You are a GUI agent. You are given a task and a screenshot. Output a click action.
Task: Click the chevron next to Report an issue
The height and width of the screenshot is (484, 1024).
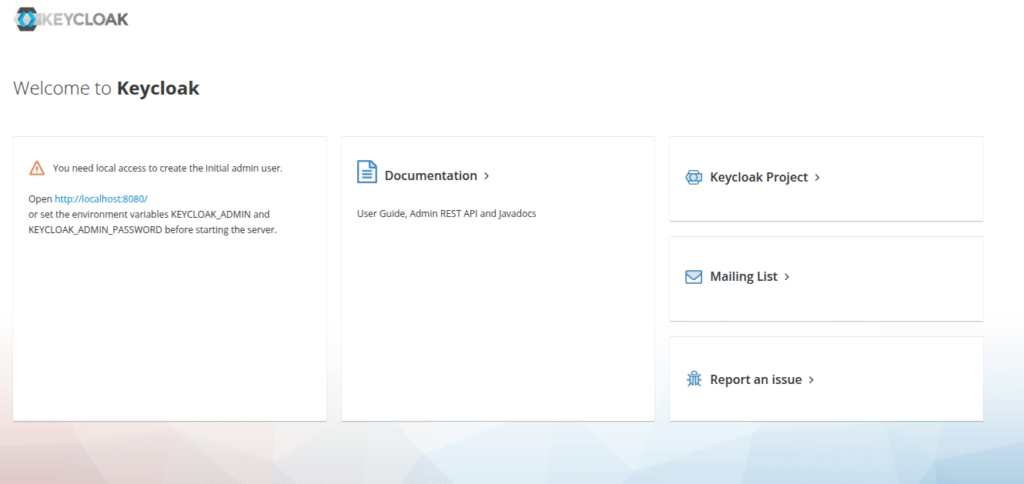[x=811, y=379]
